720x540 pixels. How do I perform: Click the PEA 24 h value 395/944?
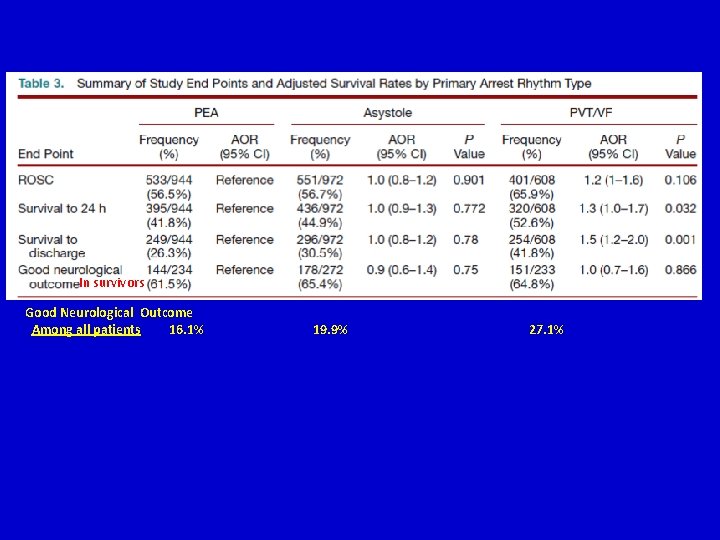[169, 208]
